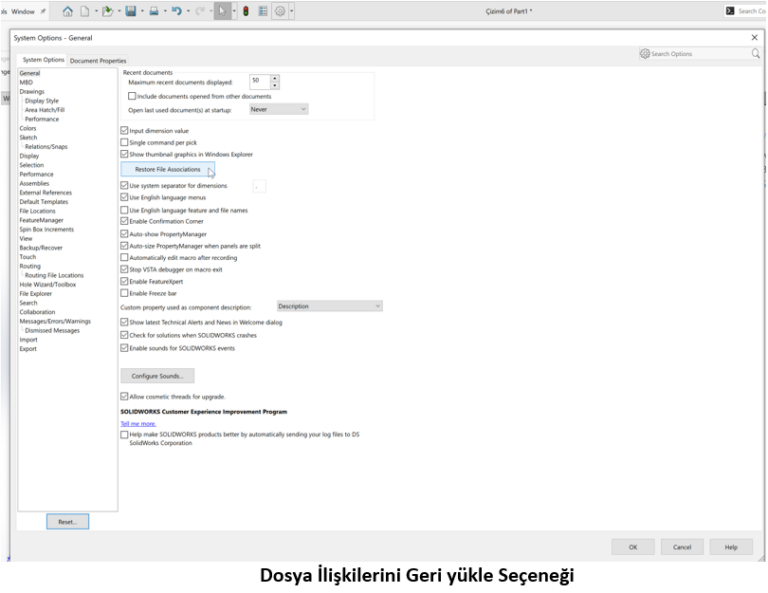This screenshot has width=768, height=593.
Task: Switch to the Document Properties tab
Action: pyautogui.click(x=98, y=61)
